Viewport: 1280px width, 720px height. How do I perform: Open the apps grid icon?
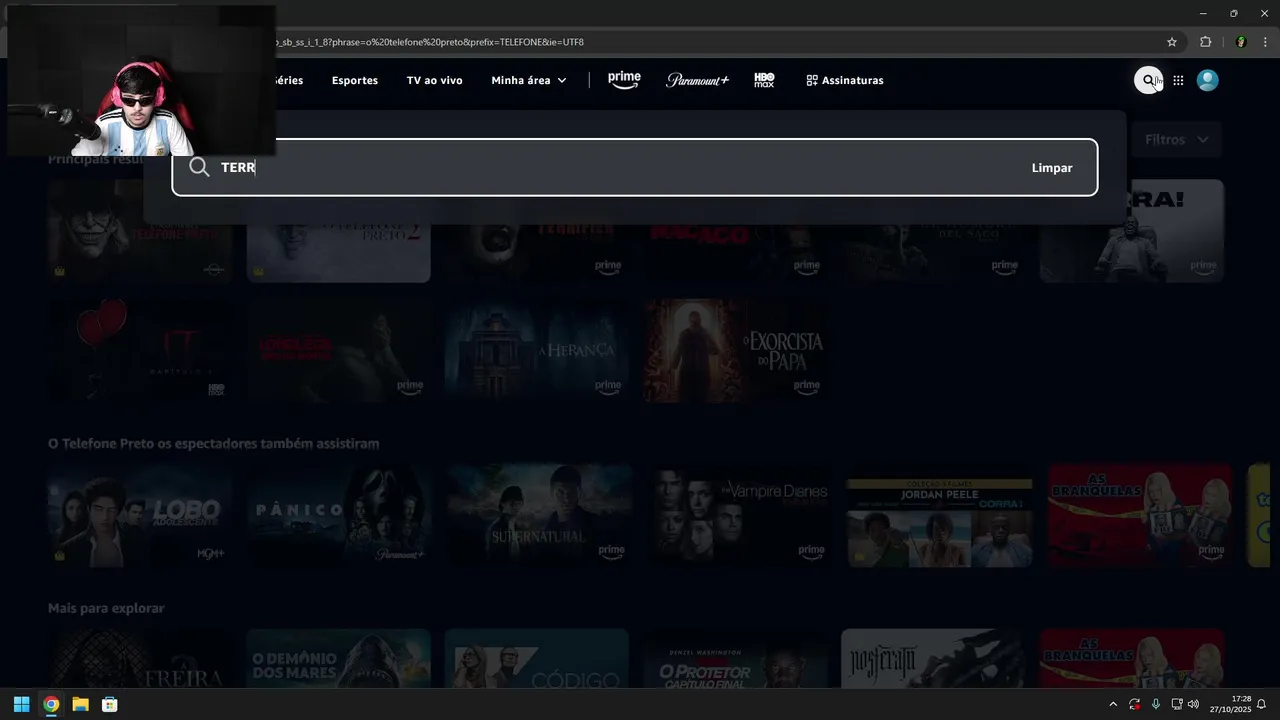pos(1178,80)
